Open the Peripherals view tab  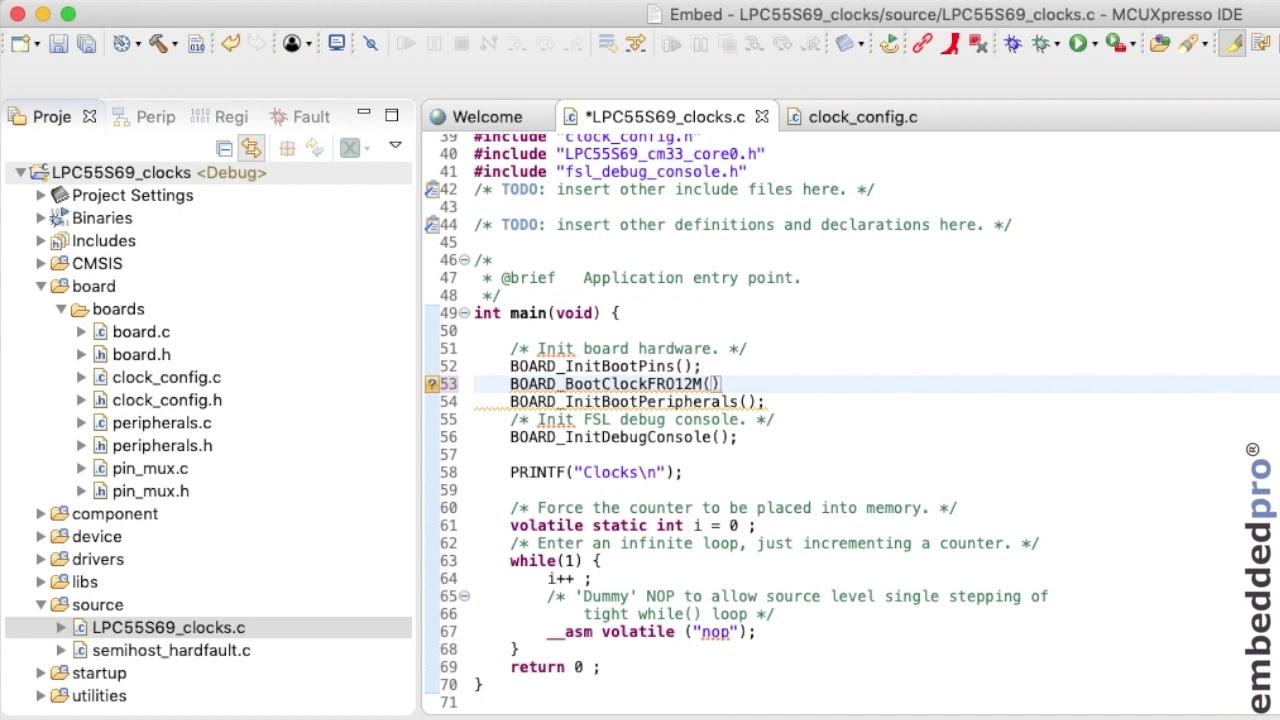click(144, 117)
